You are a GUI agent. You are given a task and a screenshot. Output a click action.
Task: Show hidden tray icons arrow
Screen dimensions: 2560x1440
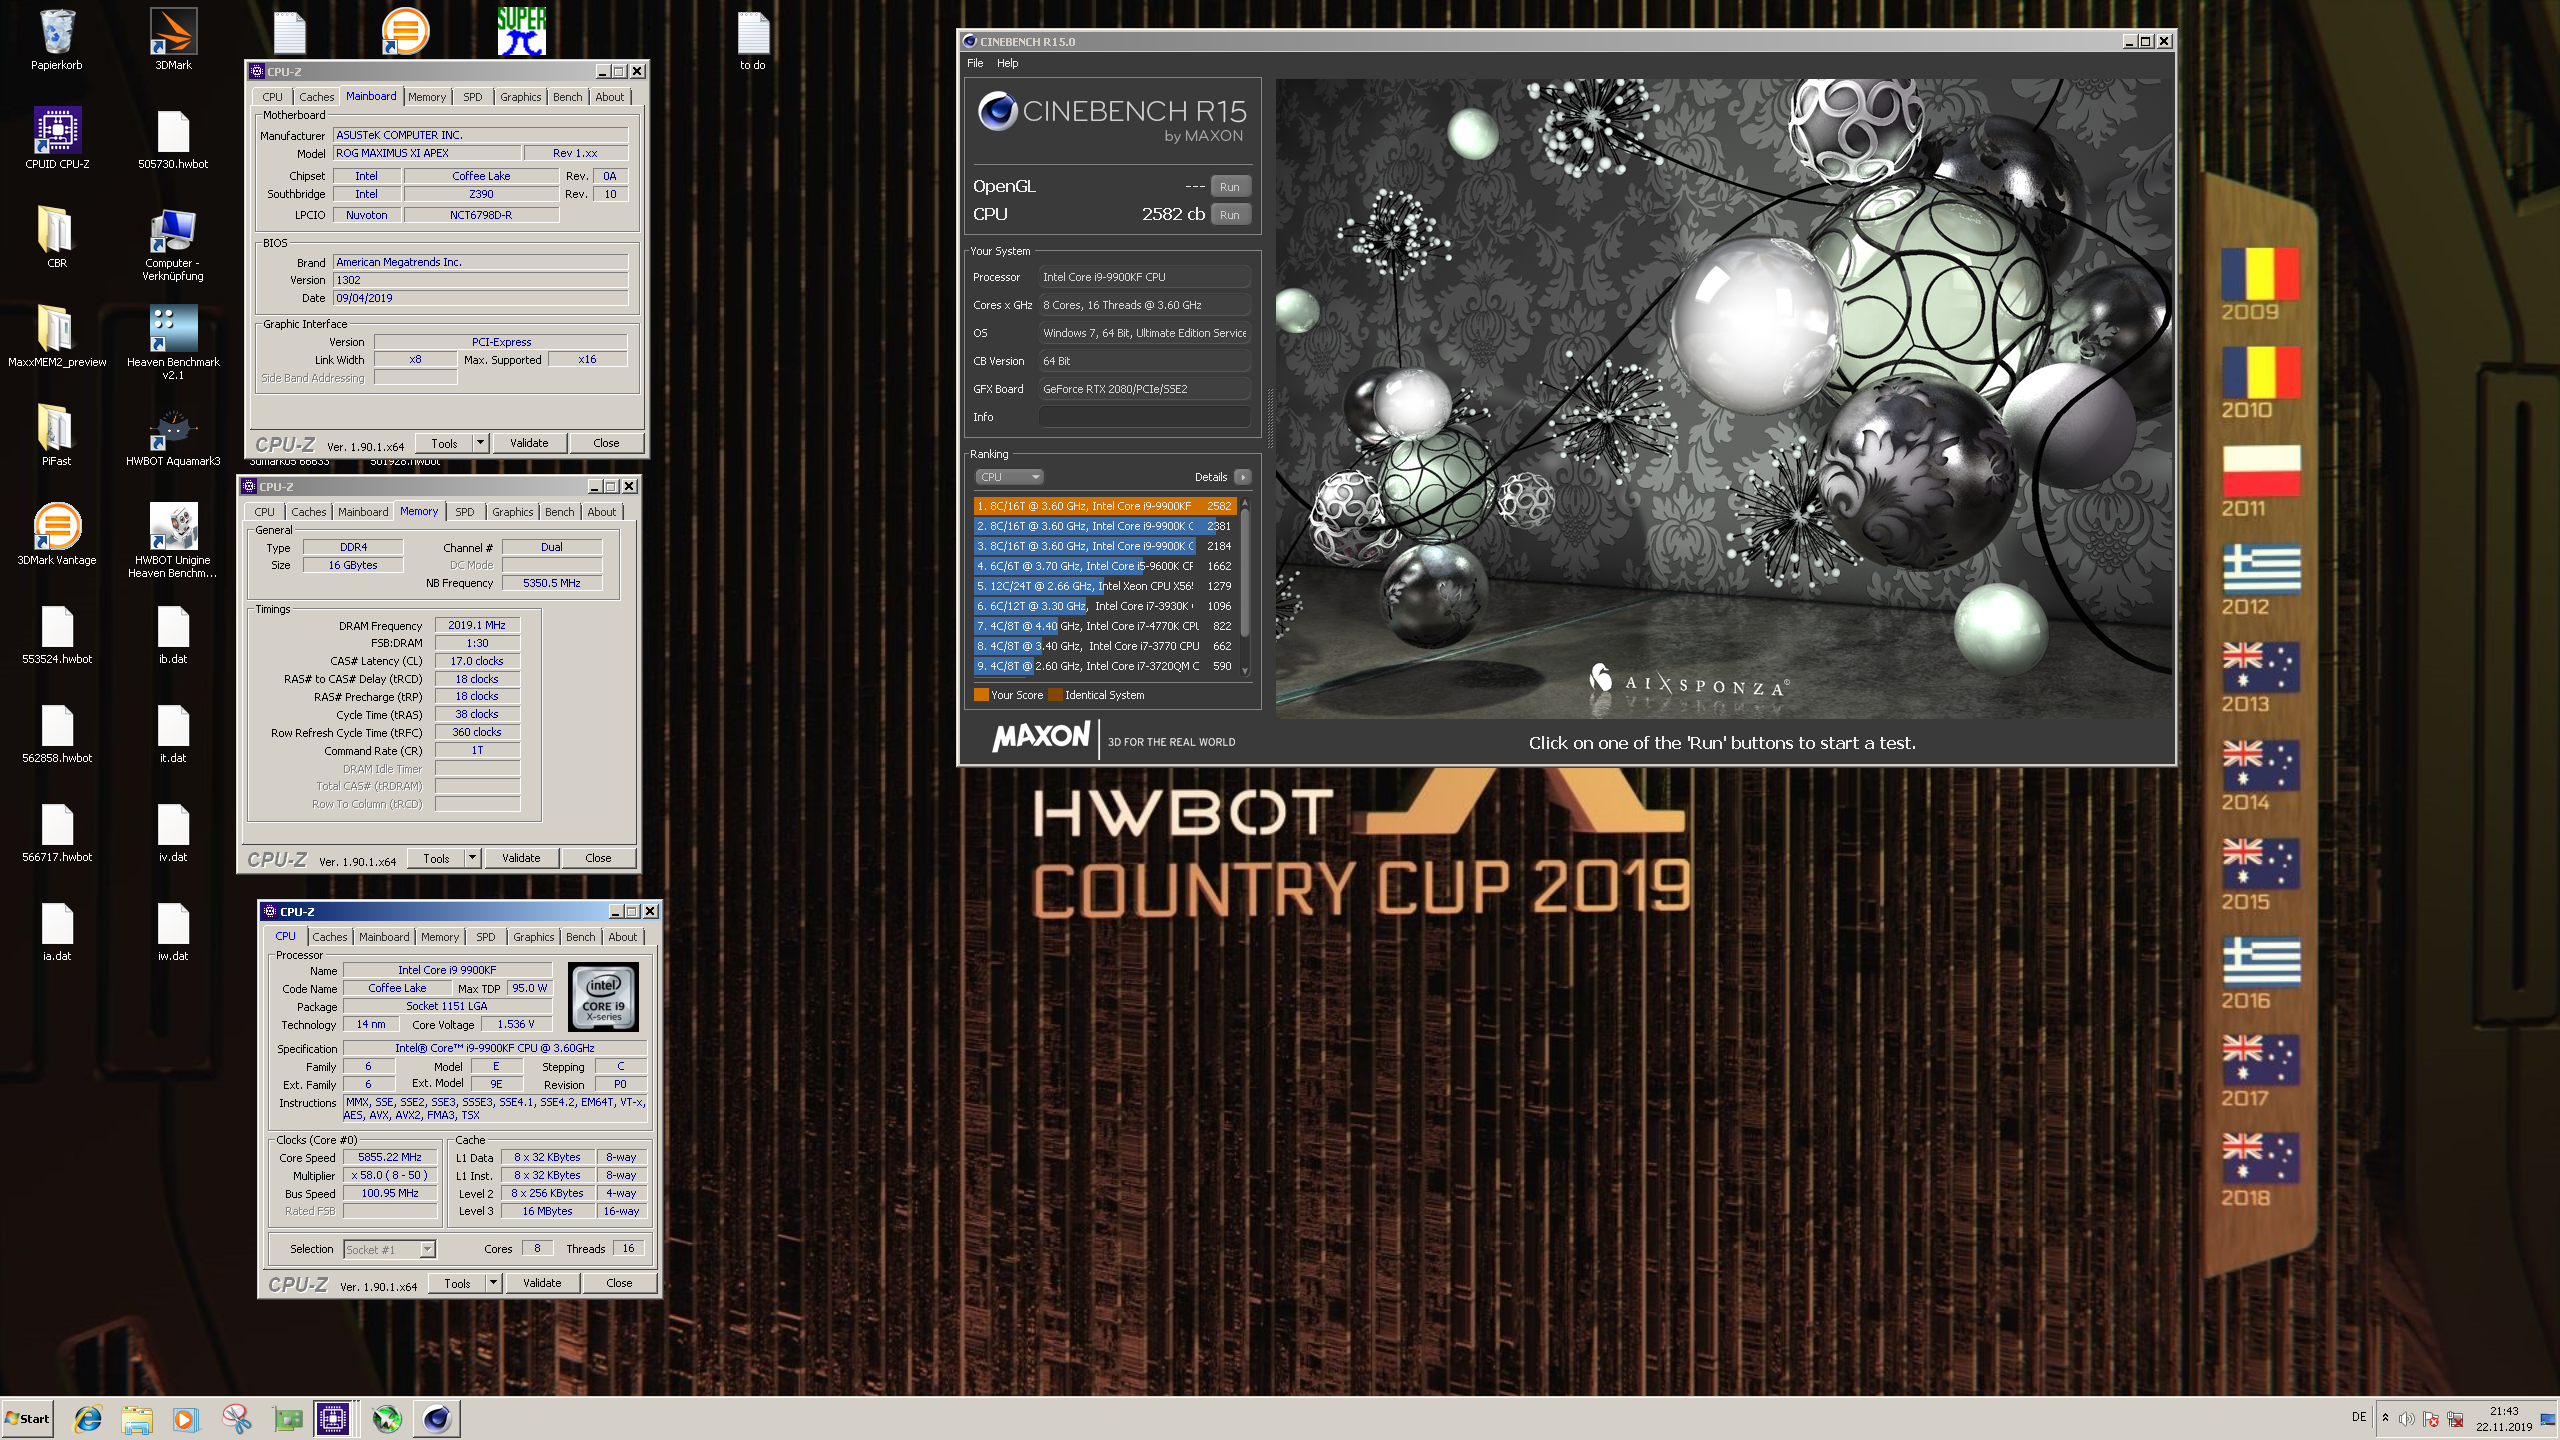(2385, 1418)
